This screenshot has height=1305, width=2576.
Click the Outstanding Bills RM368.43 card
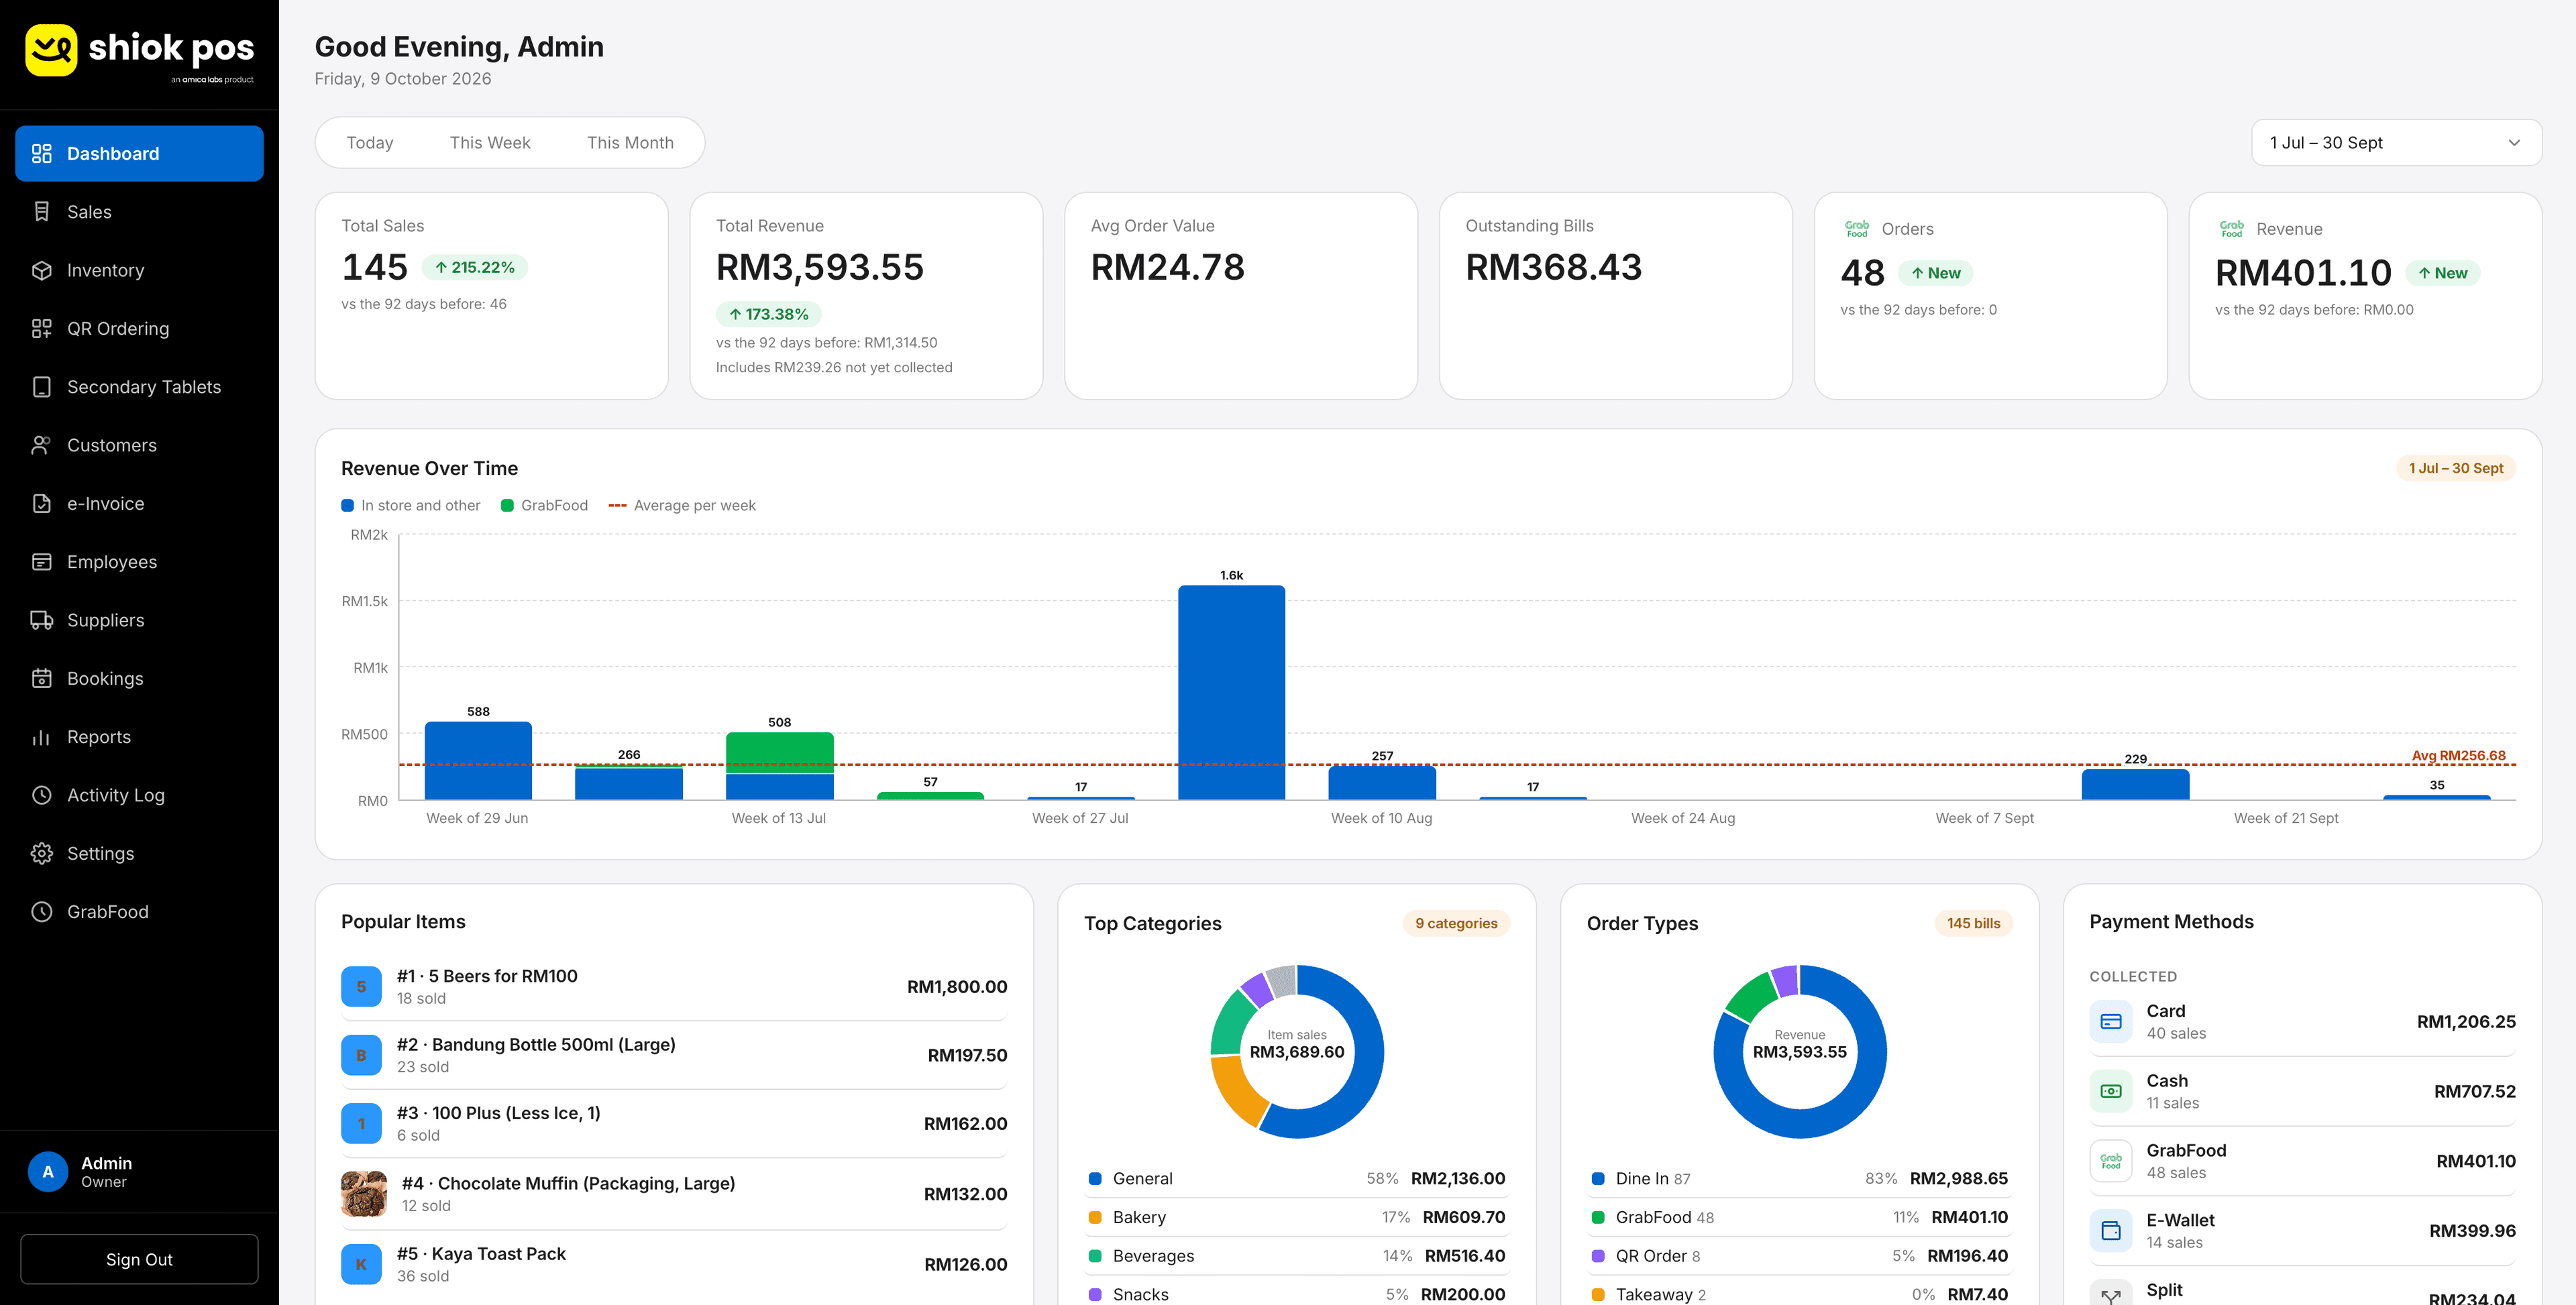click(x=1615, y=296)
